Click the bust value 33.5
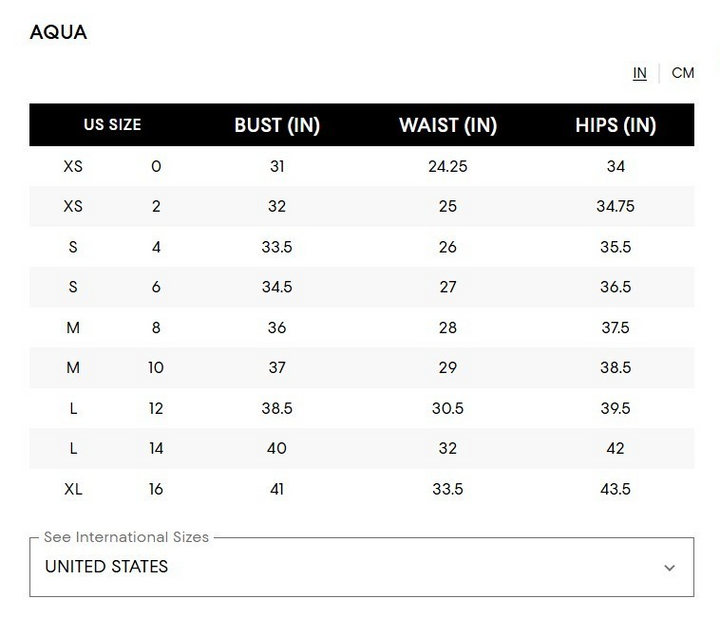 tap(277, 247)
